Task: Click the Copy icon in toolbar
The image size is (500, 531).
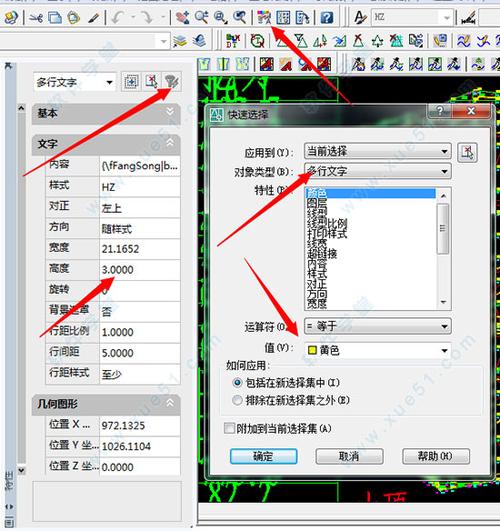Action: click(55, 17)
